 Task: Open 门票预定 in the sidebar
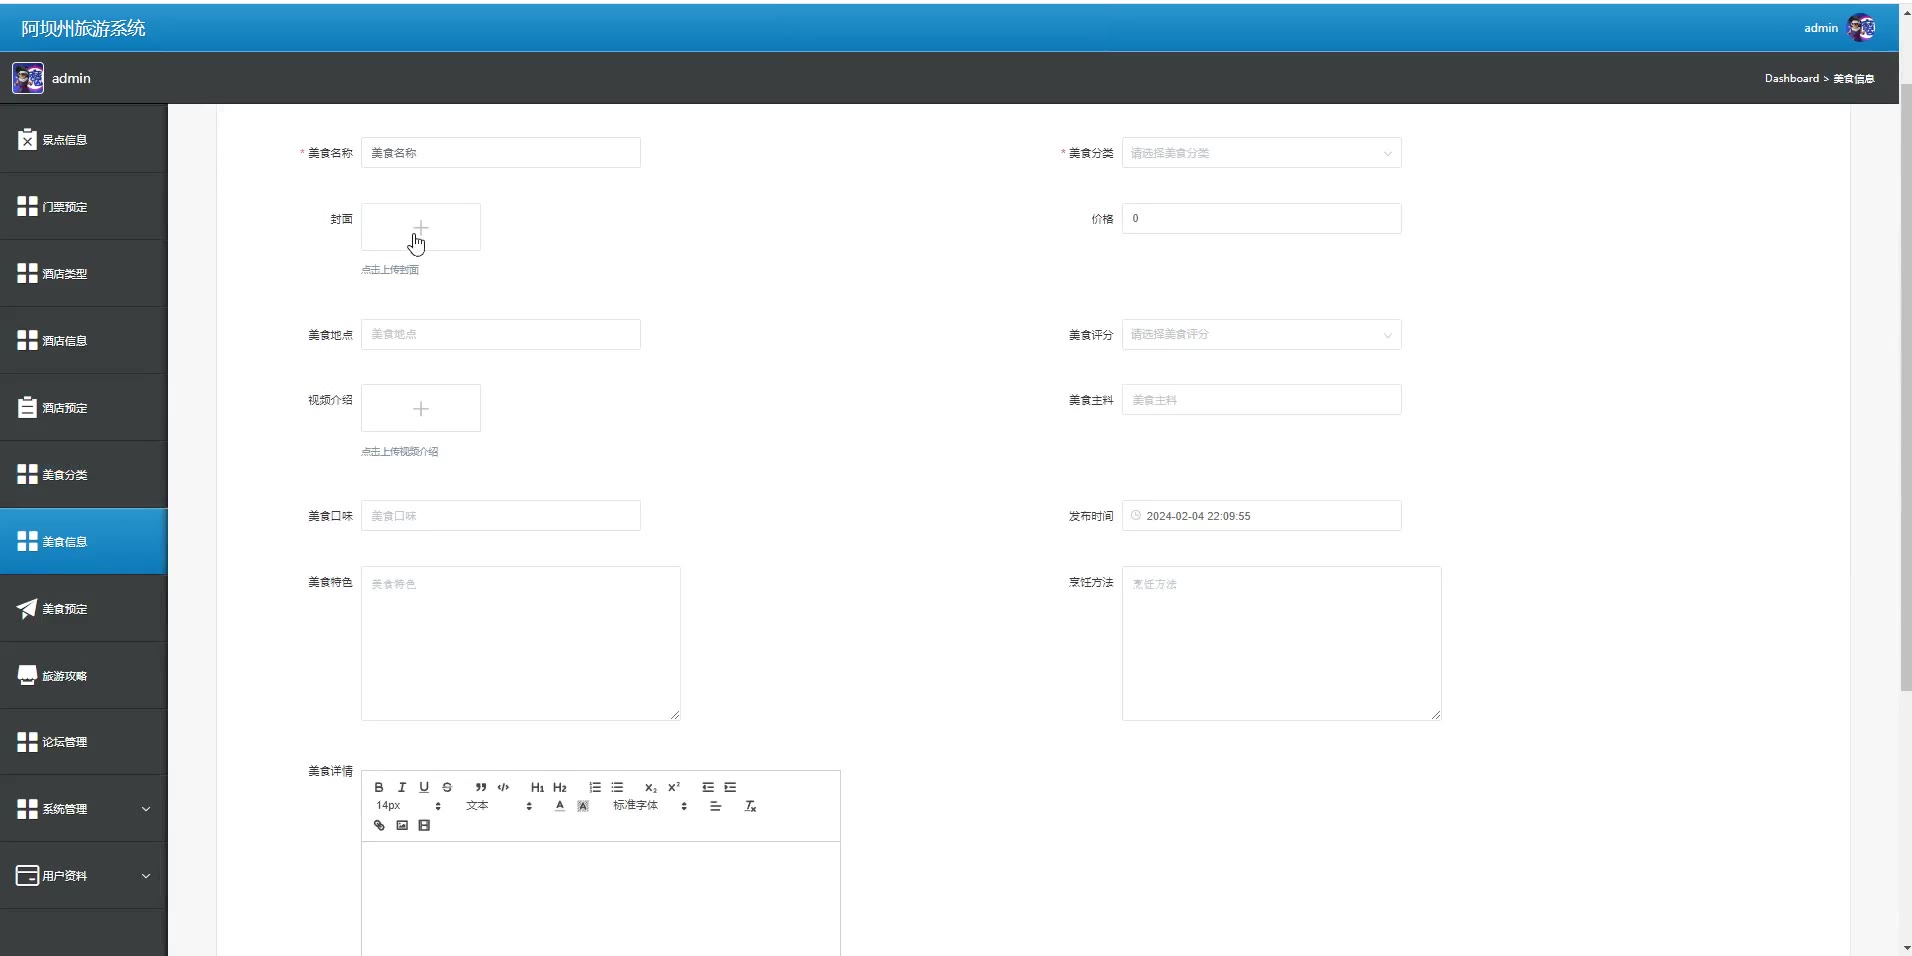coord(83,206)
